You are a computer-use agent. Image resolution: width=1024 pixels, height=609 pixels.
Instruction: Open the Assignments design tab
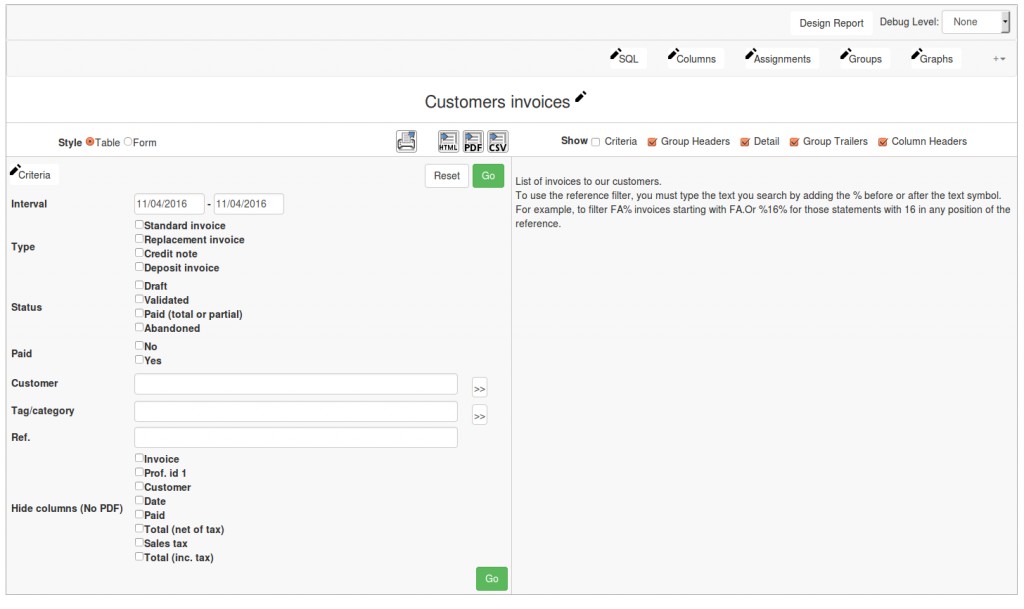tap(777, 58)
